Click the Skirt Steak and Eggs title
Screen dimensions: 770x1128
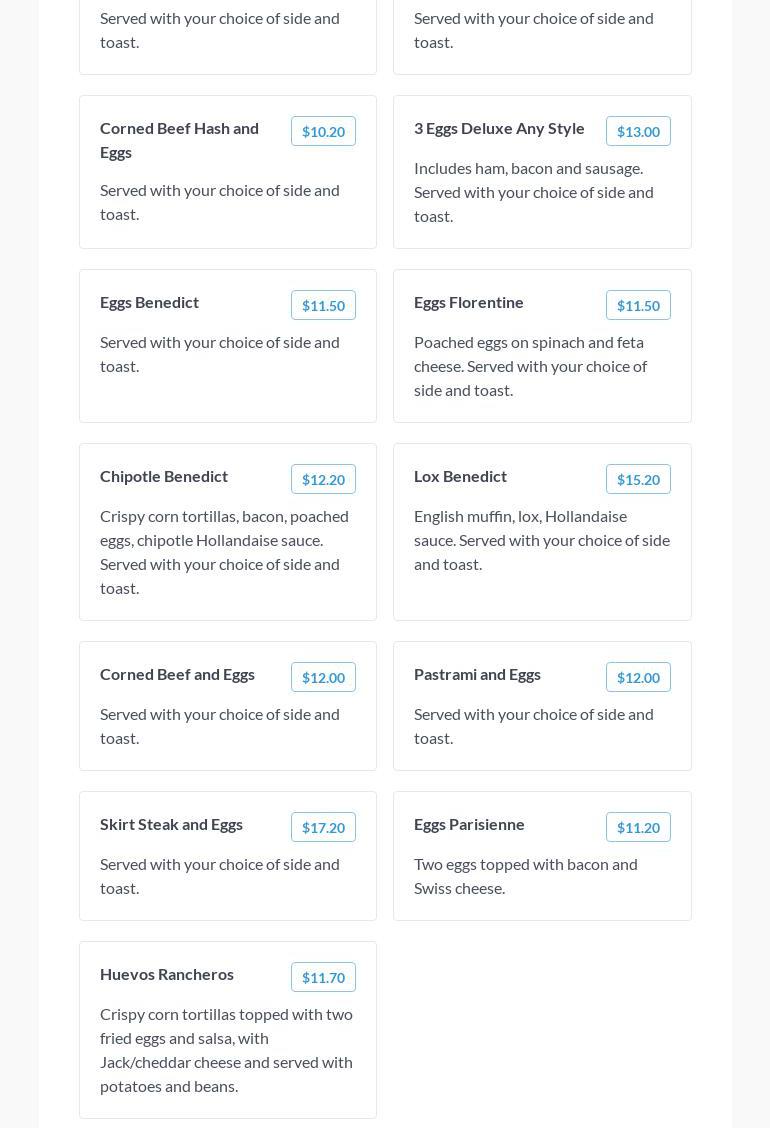pyautogui.click(x=171, y=824)
